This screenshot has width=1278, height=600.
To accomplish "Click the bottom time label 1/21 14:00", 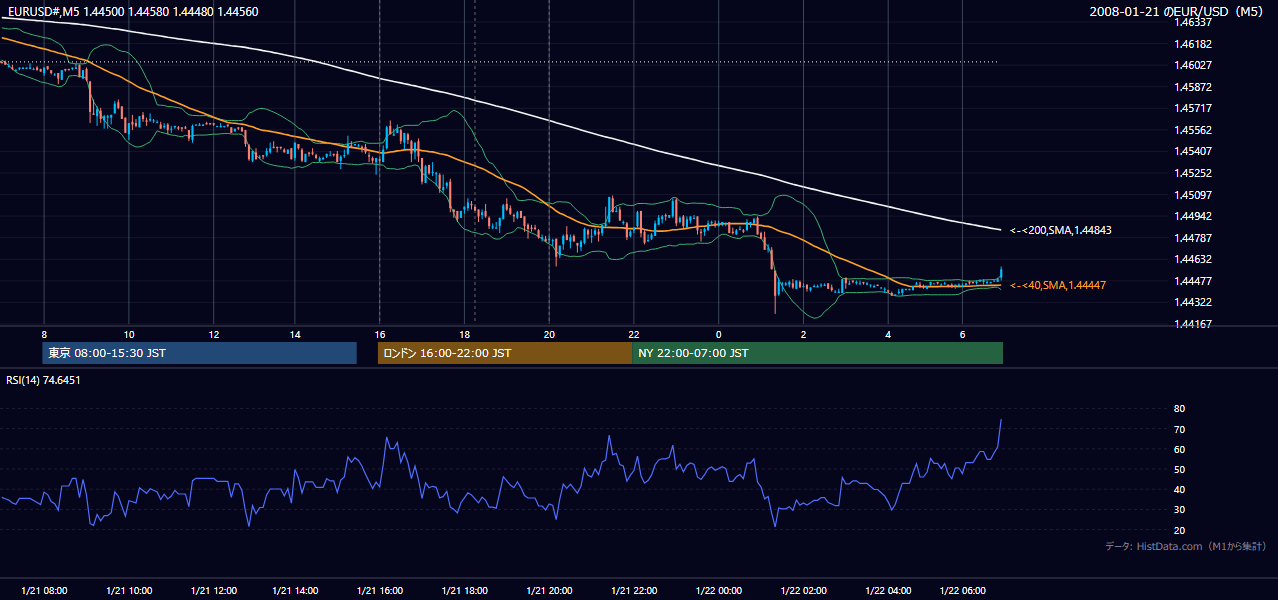I will point(297,591).
